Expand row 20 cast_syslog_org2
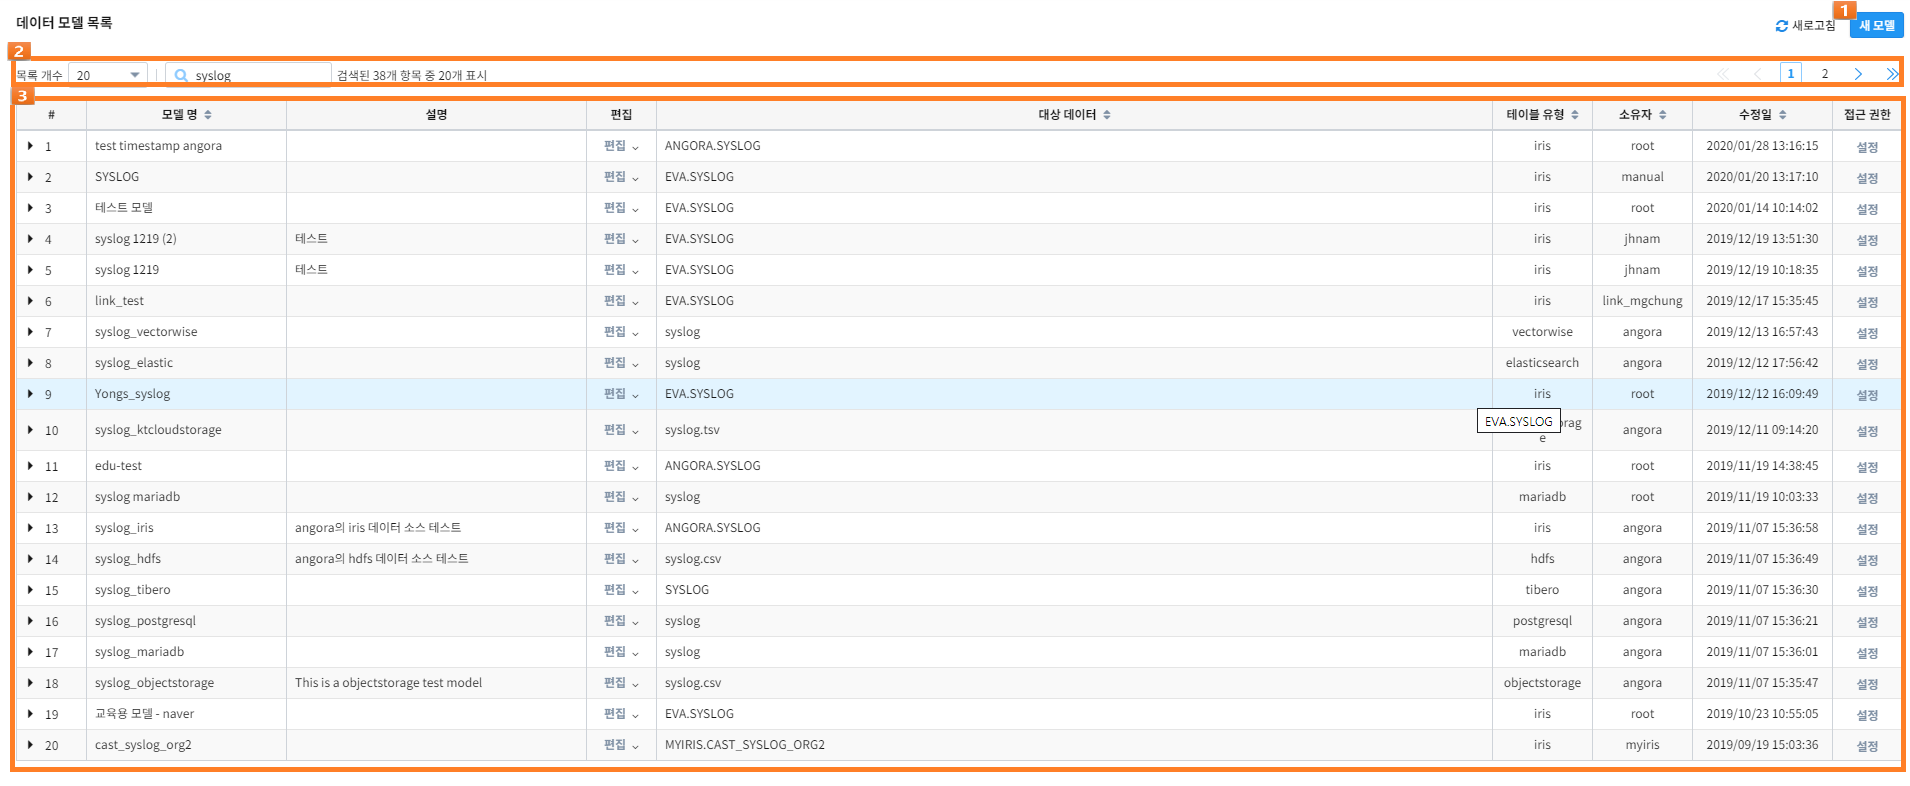 point(30,745)
